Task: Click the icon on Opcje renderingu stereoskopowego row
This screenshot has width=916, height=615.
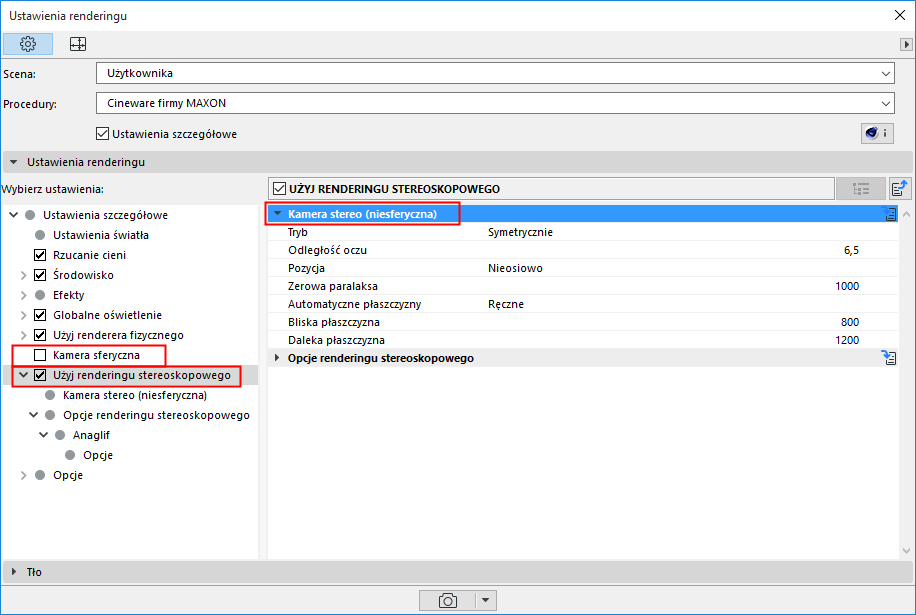Action: pyautogui.click(x=889, y=357)
